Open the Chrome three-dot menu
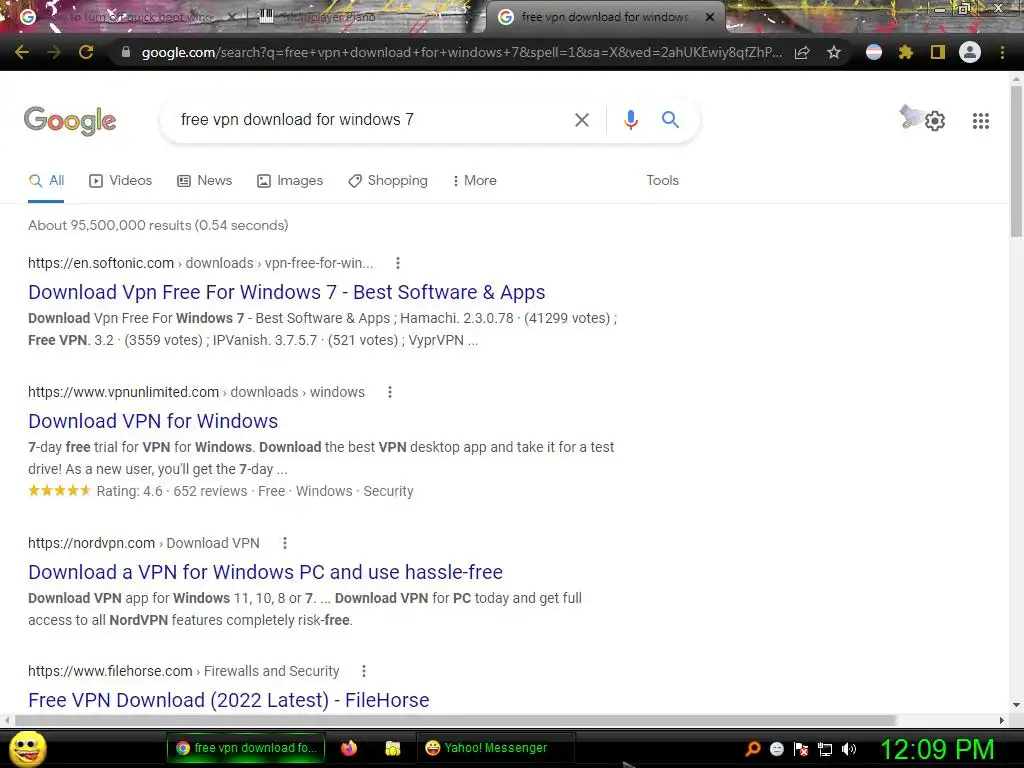The image size is (1024, 768). (1002, 52)
